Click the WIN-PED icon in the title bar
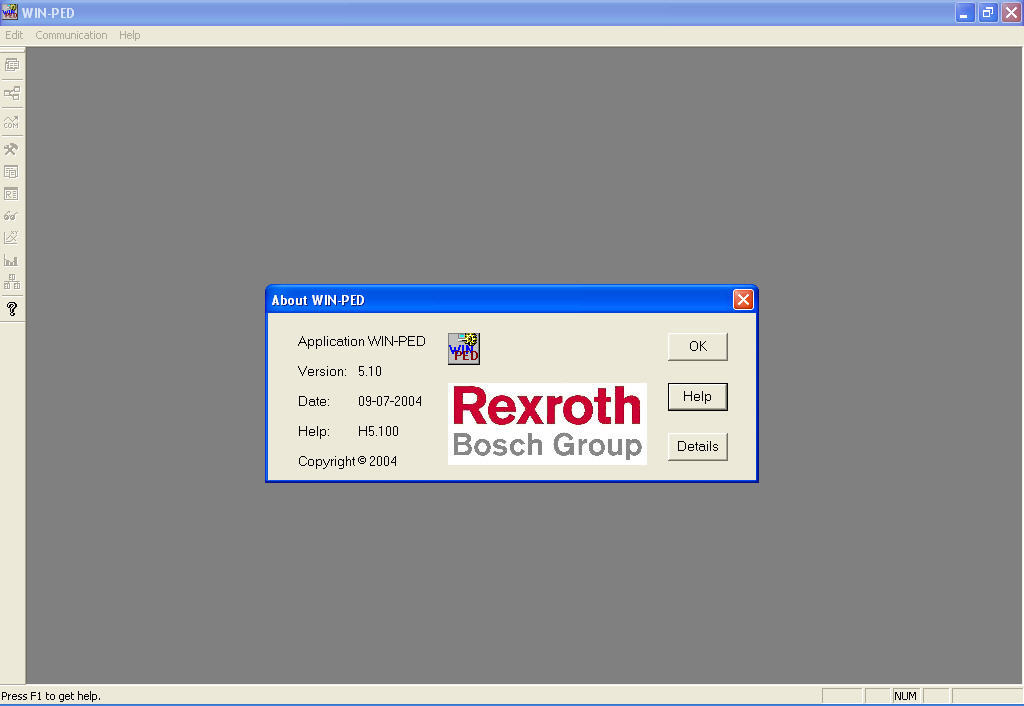The height and width of the screenshot is (706, 1024). pos(10,12)
